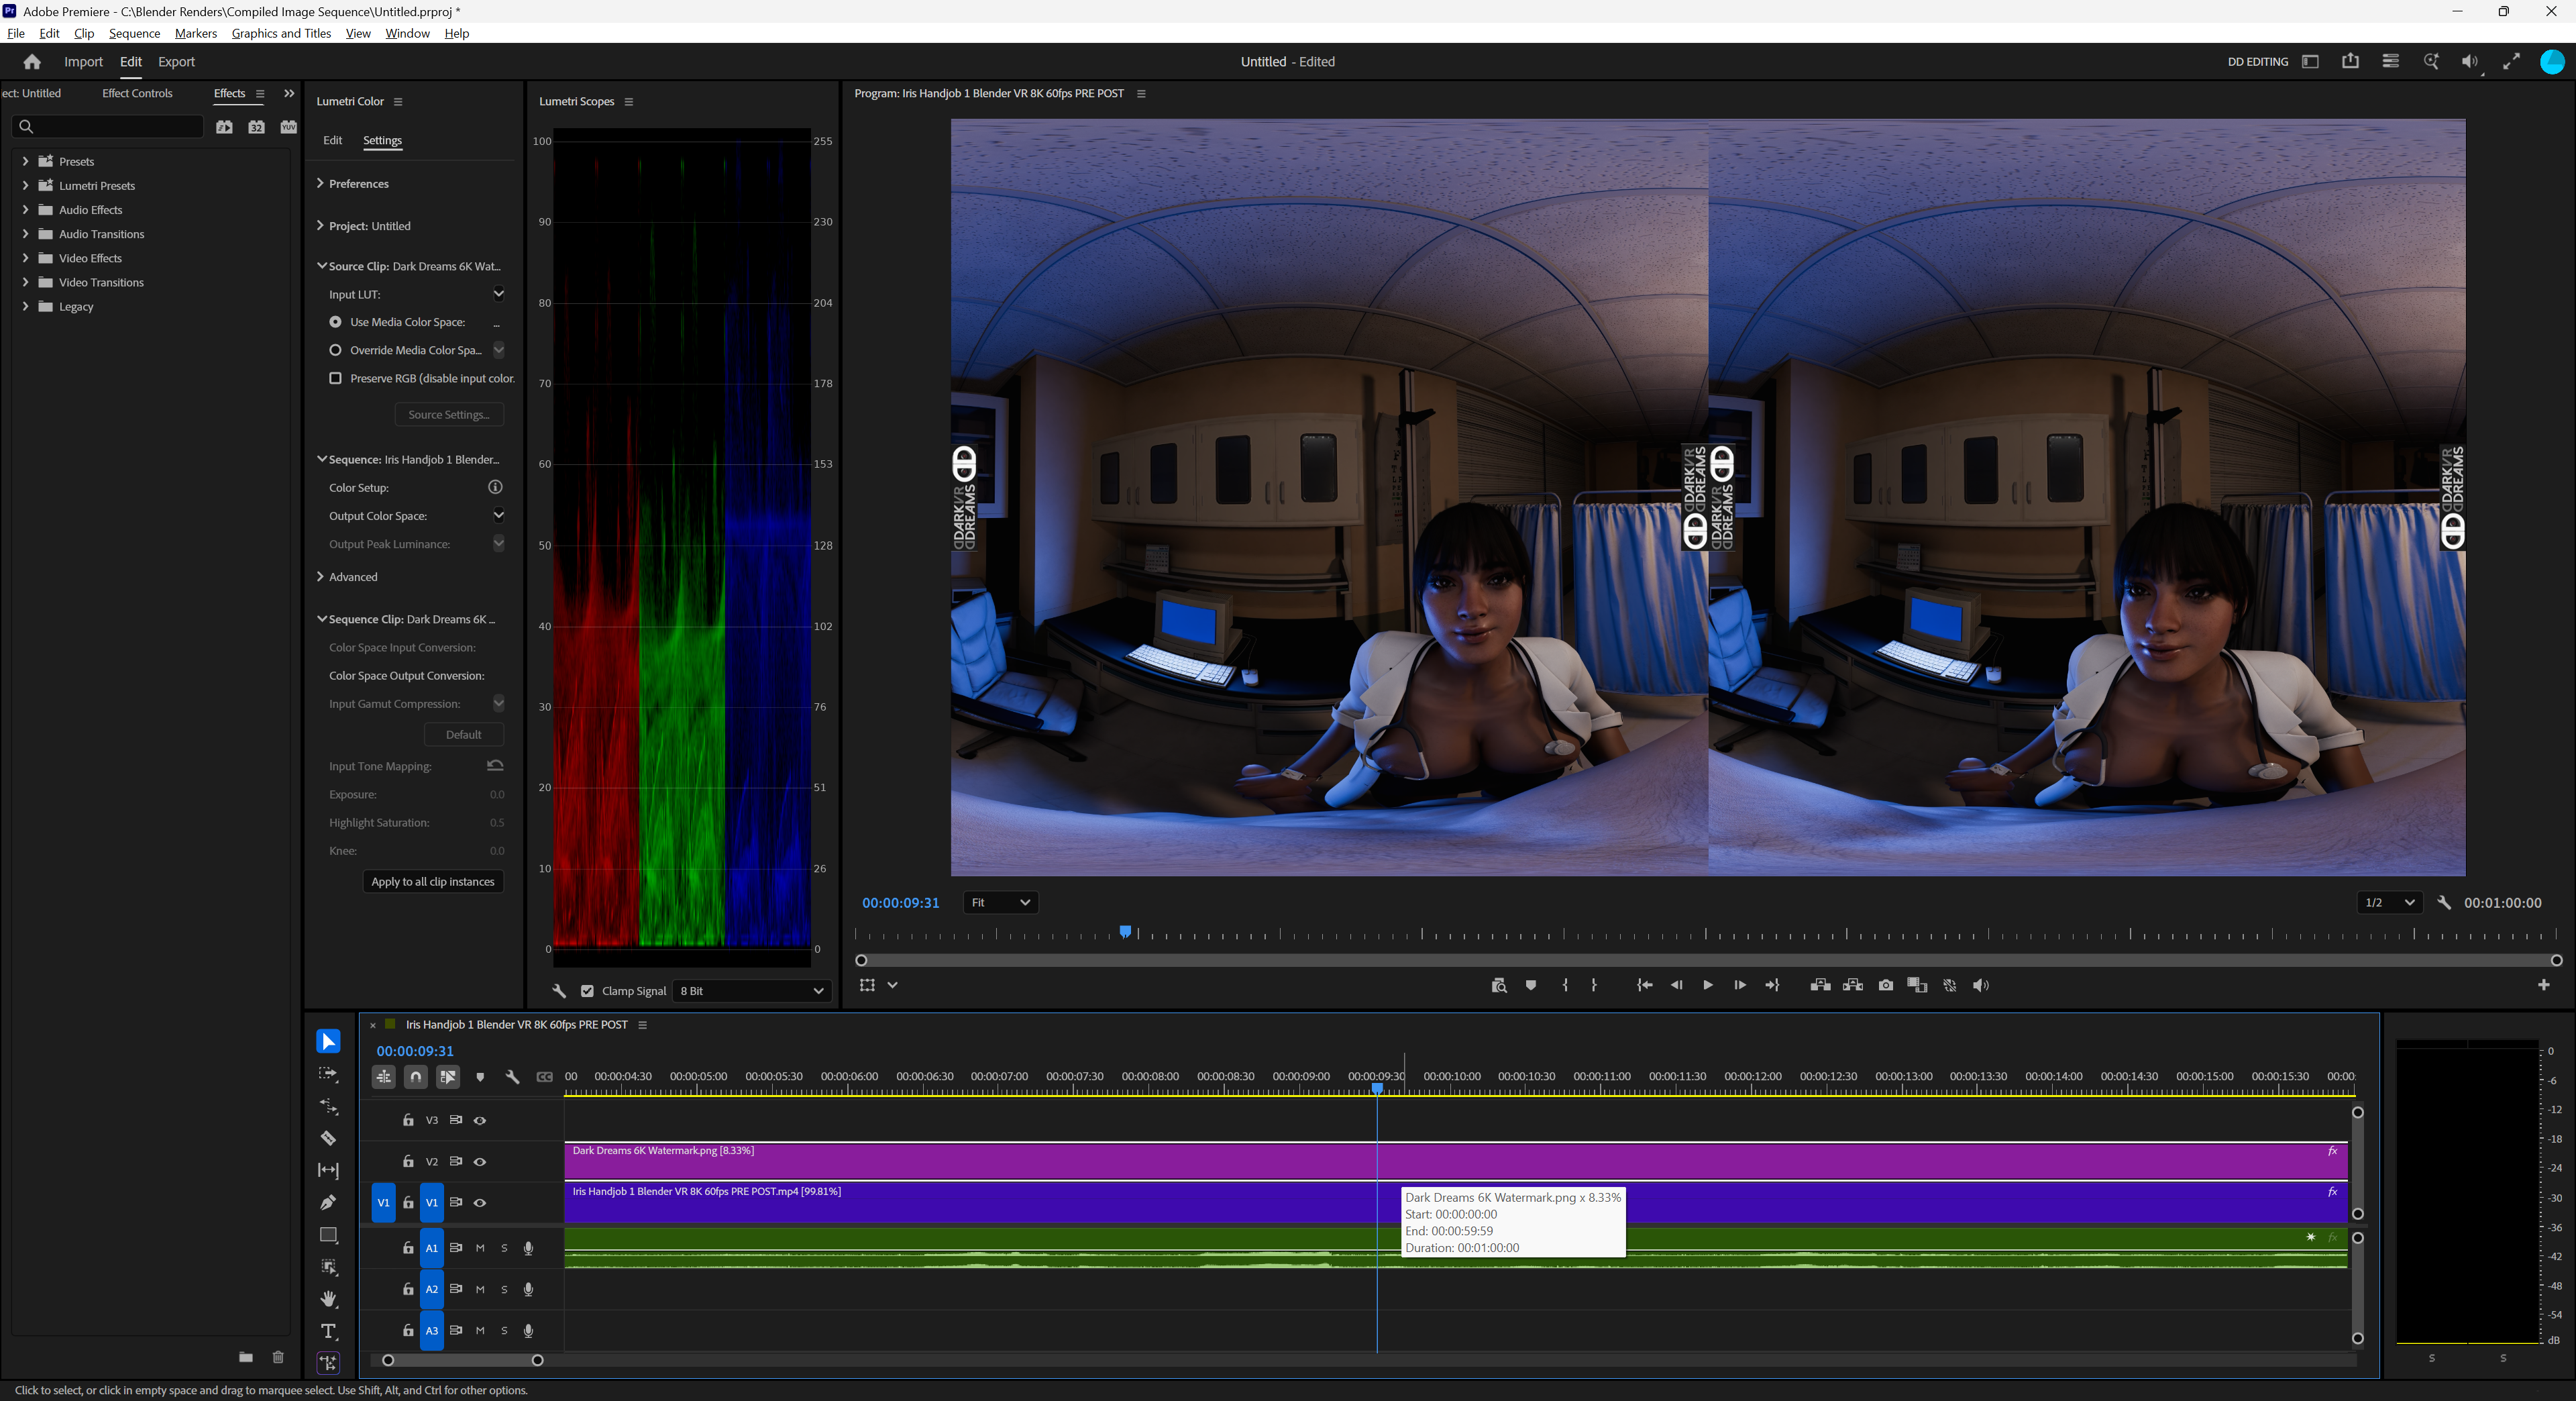This screenshot has width=2576, height=1401.
Task: Open the Markers menu
Action: tap(196, 33)
